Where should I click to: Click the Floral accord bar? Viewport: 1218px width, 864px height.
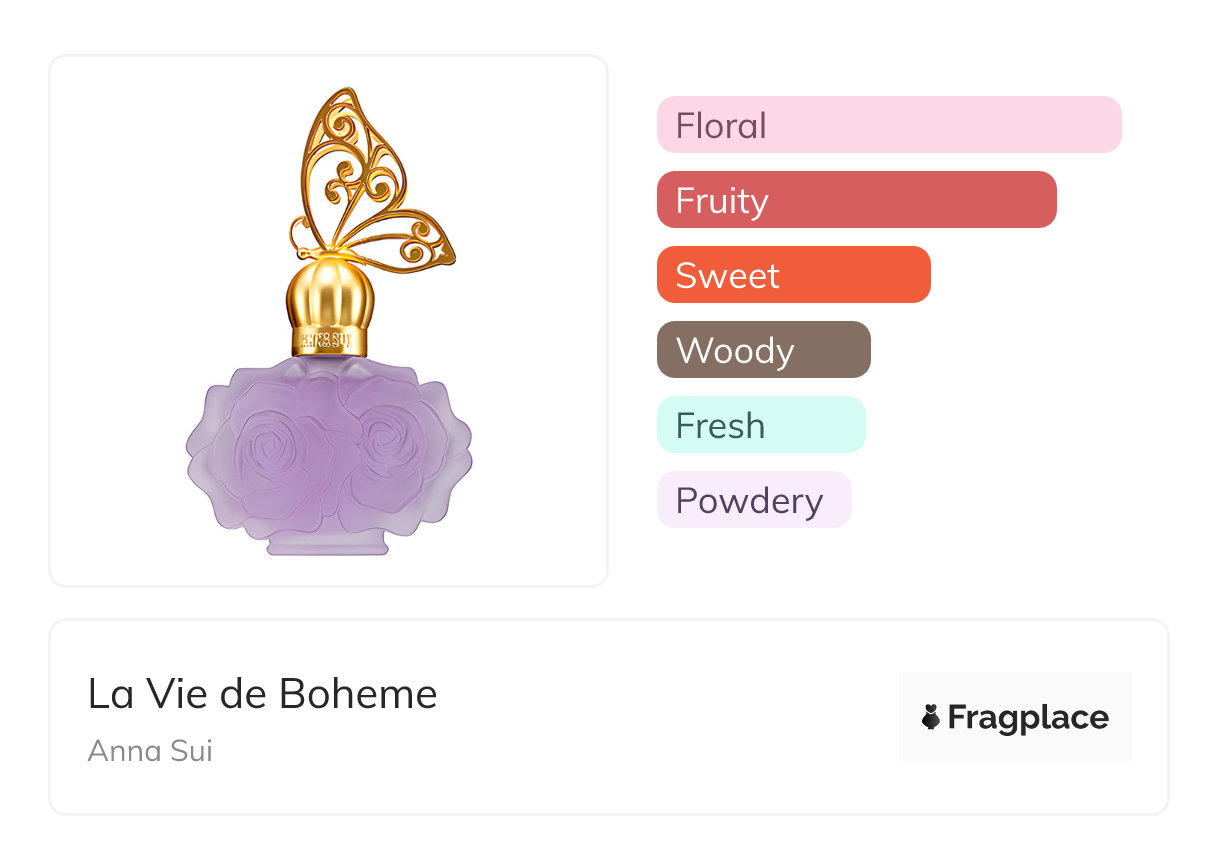(x=888, y=125)
